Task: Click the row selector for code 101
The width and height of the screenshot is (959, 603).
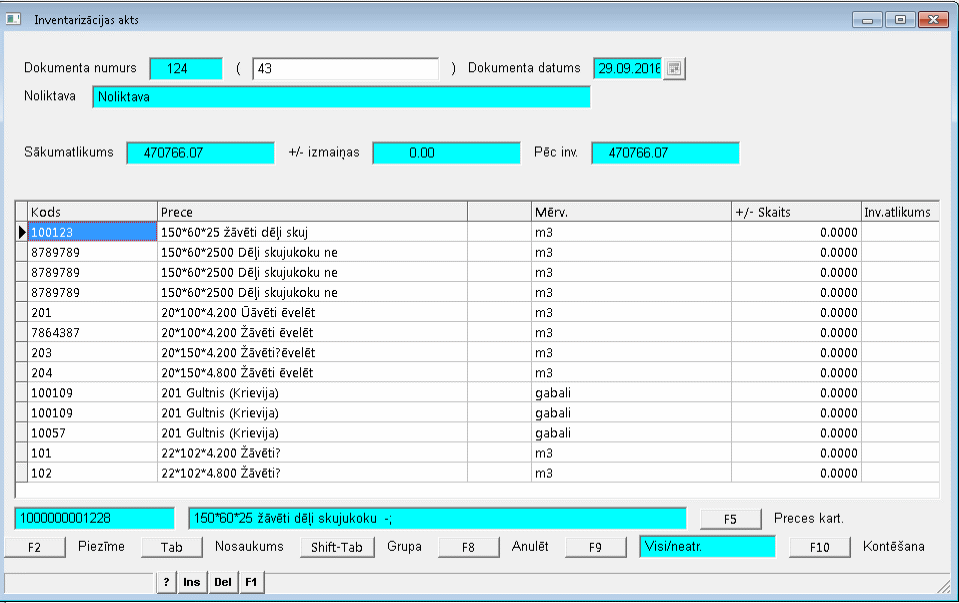Action: (x=22, y=453)
